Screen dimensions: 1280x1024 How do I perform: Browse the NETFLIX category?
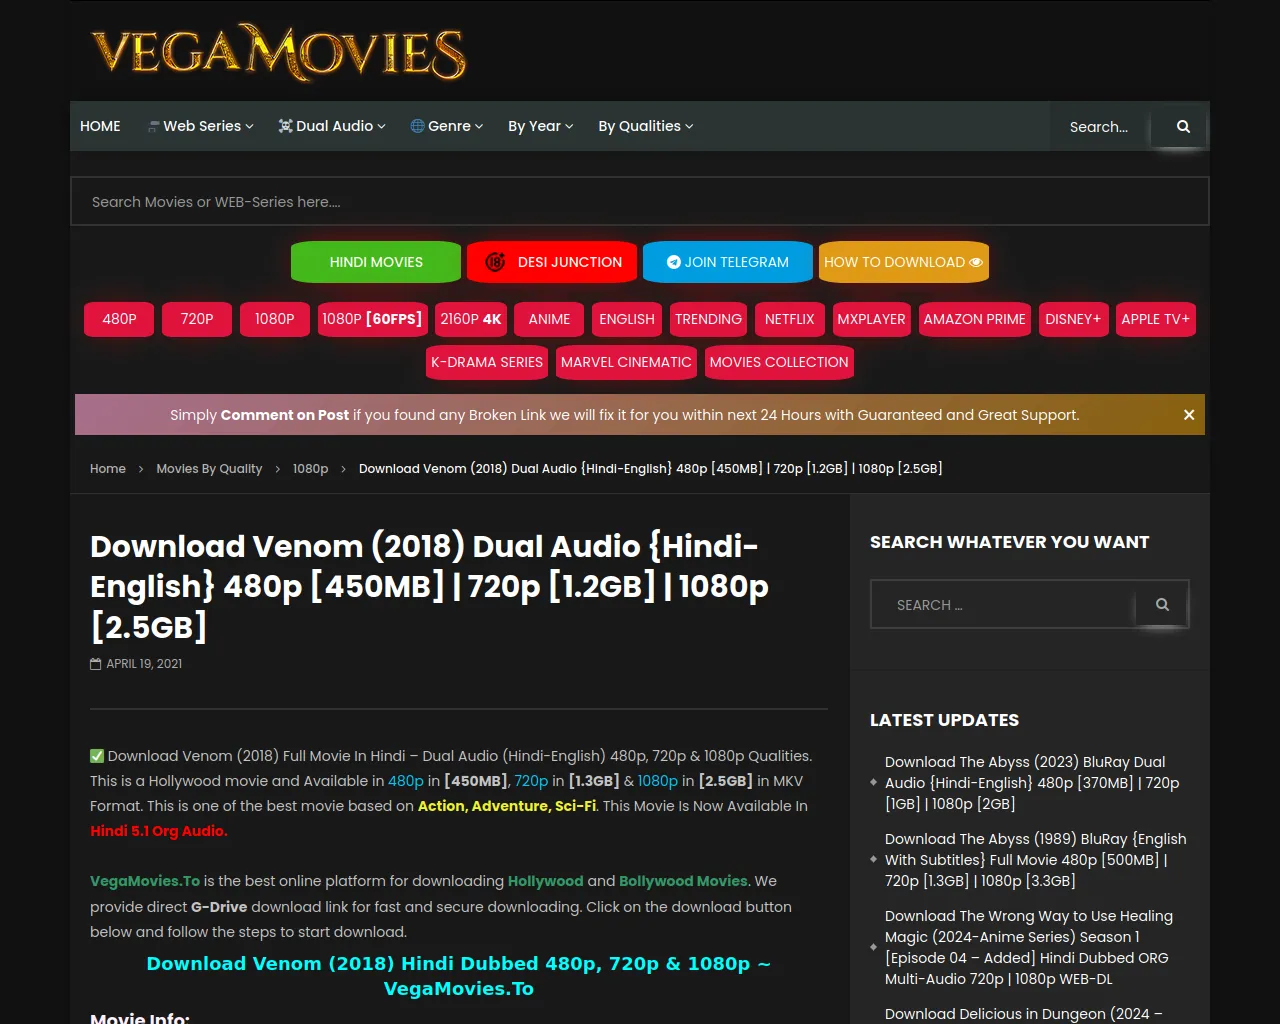click(x=790, y=319)
